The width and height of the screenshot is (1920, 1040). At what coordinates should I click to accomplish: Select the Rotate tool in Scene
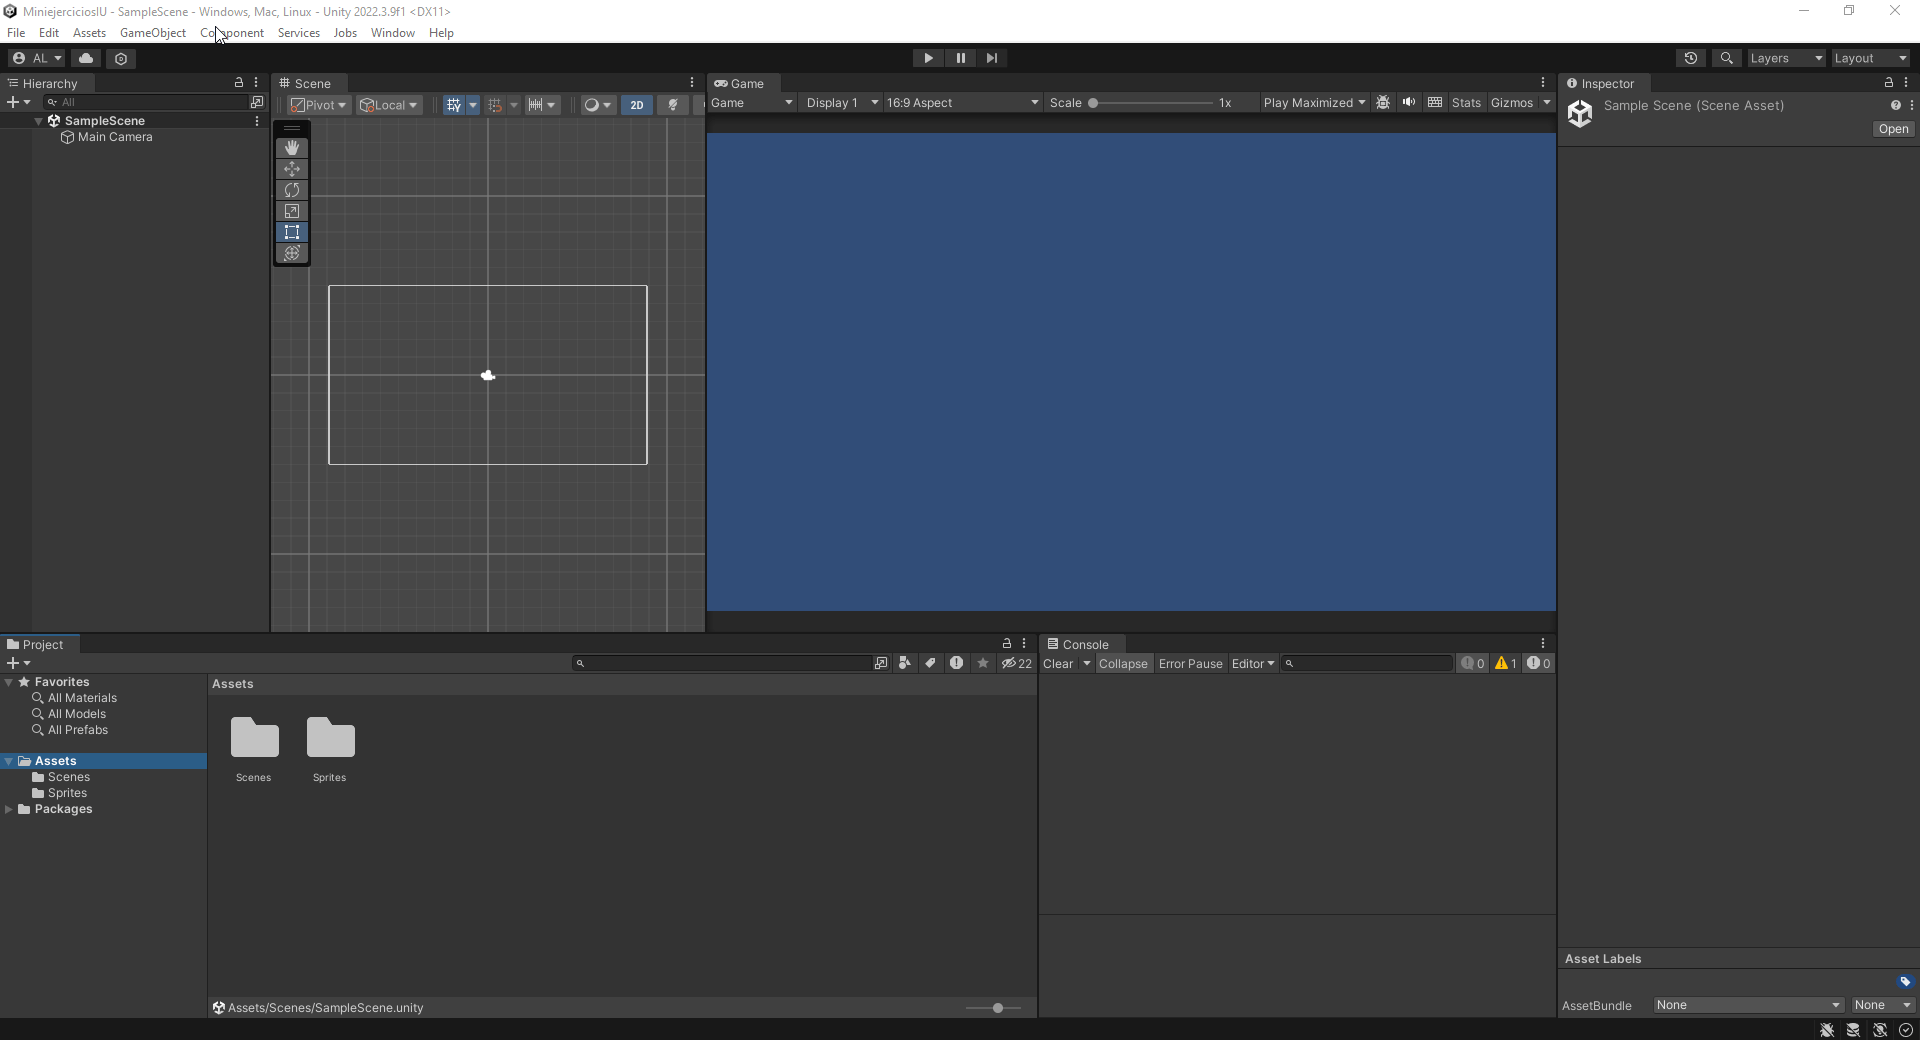[x=292, y=190]
